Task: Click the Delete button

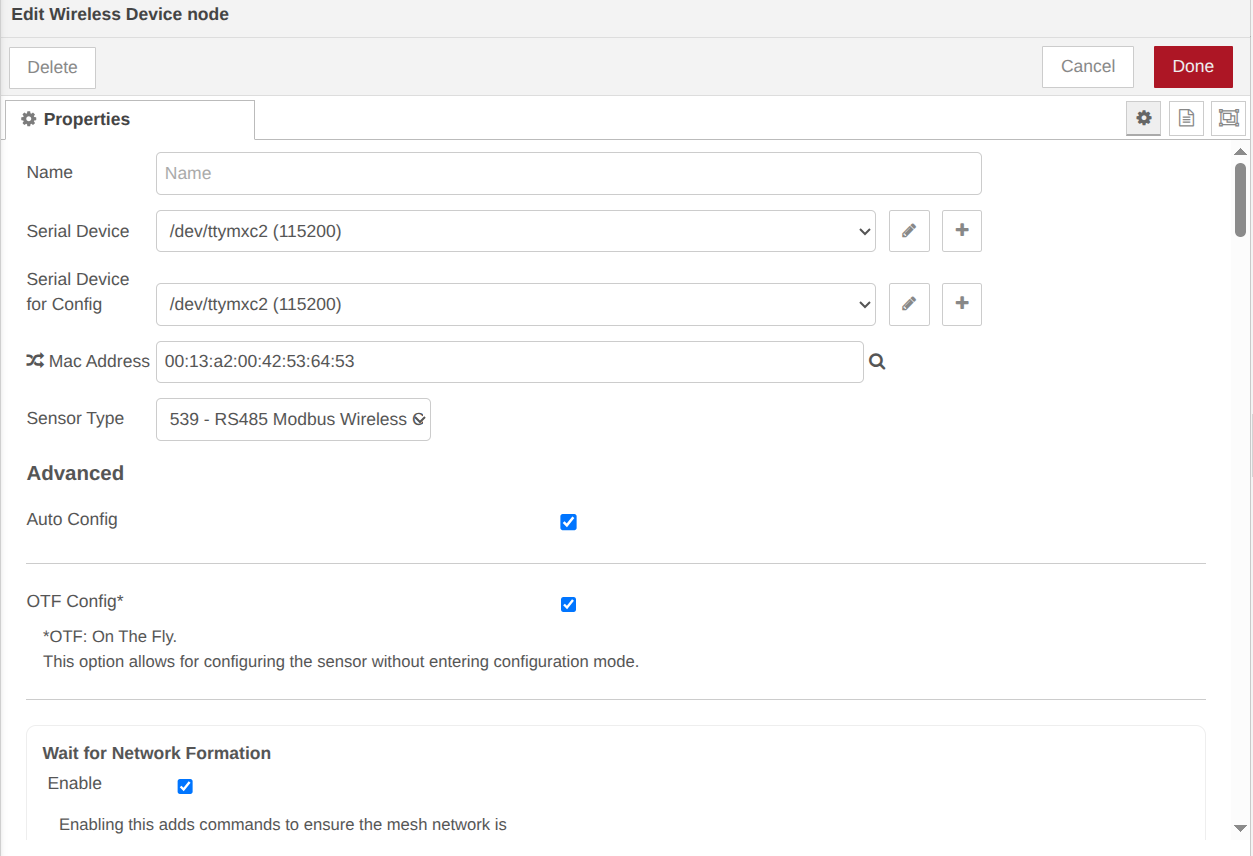Action: coord(52,67)
